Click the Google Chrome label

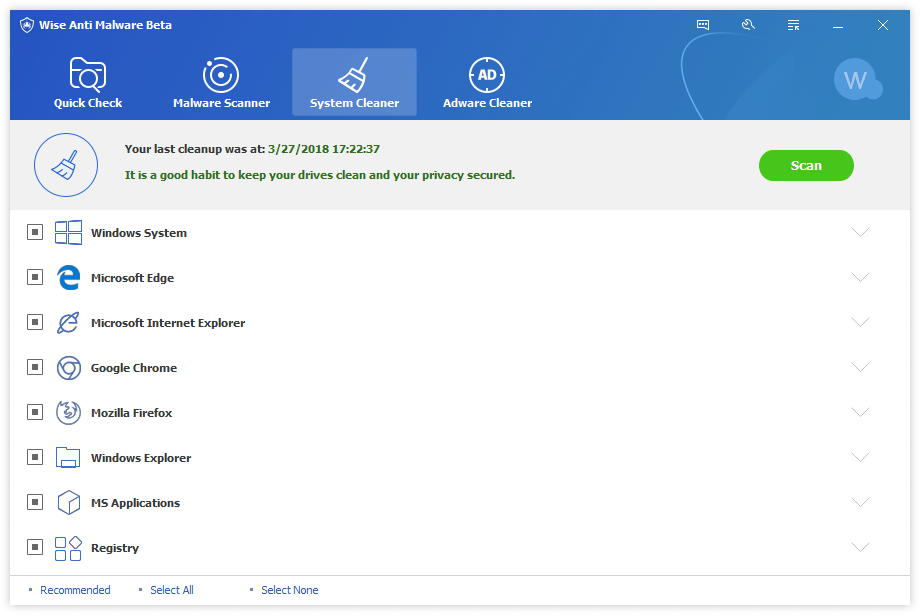tap(134, 368)
